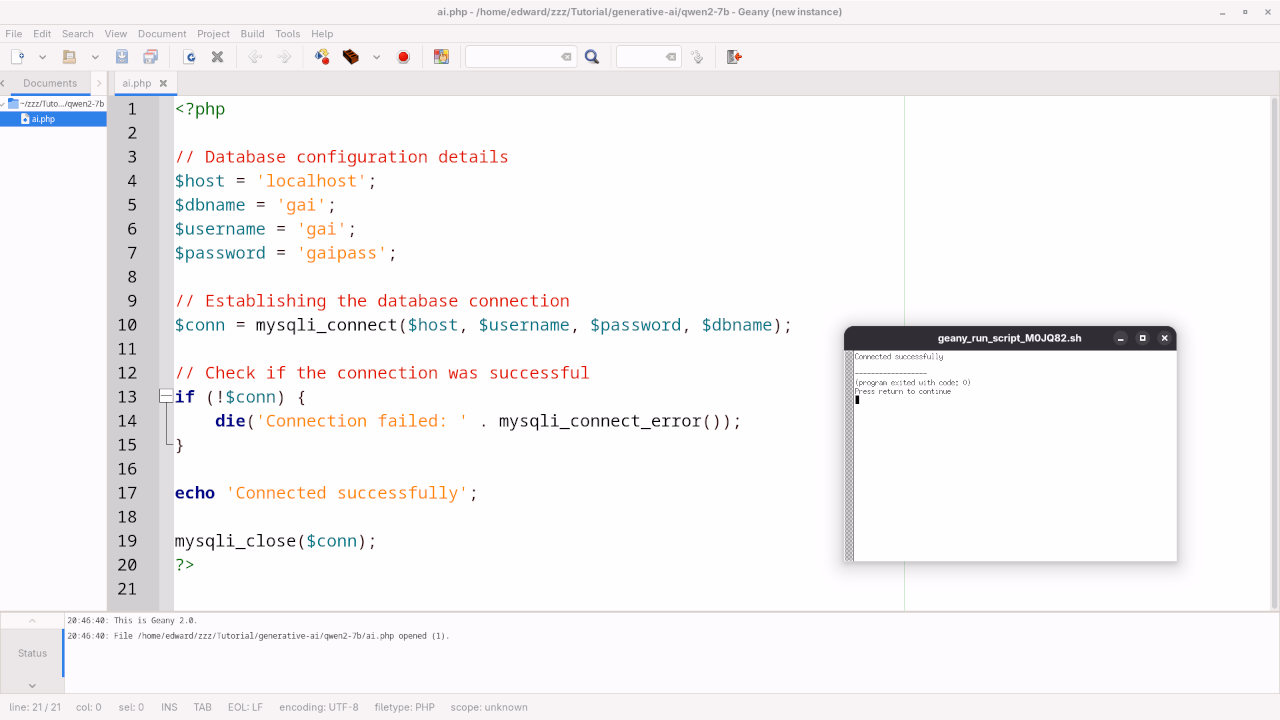Open the Tools menu

coord(288,34)
